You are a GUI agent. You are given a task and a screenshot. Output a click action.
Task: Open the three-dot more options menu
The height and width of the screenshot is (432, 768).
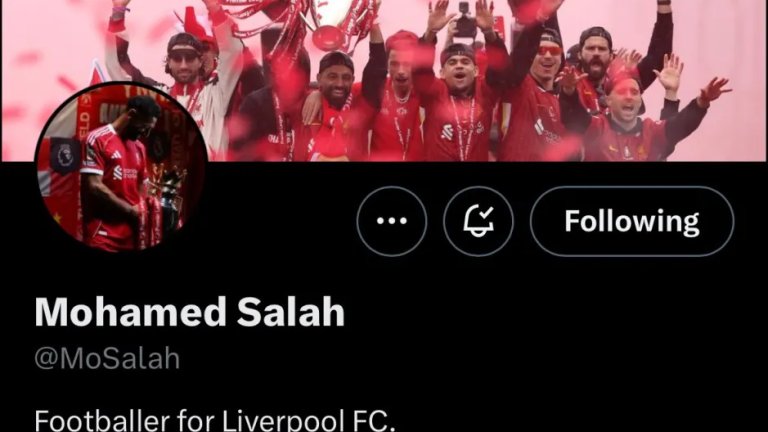(391, 221)
